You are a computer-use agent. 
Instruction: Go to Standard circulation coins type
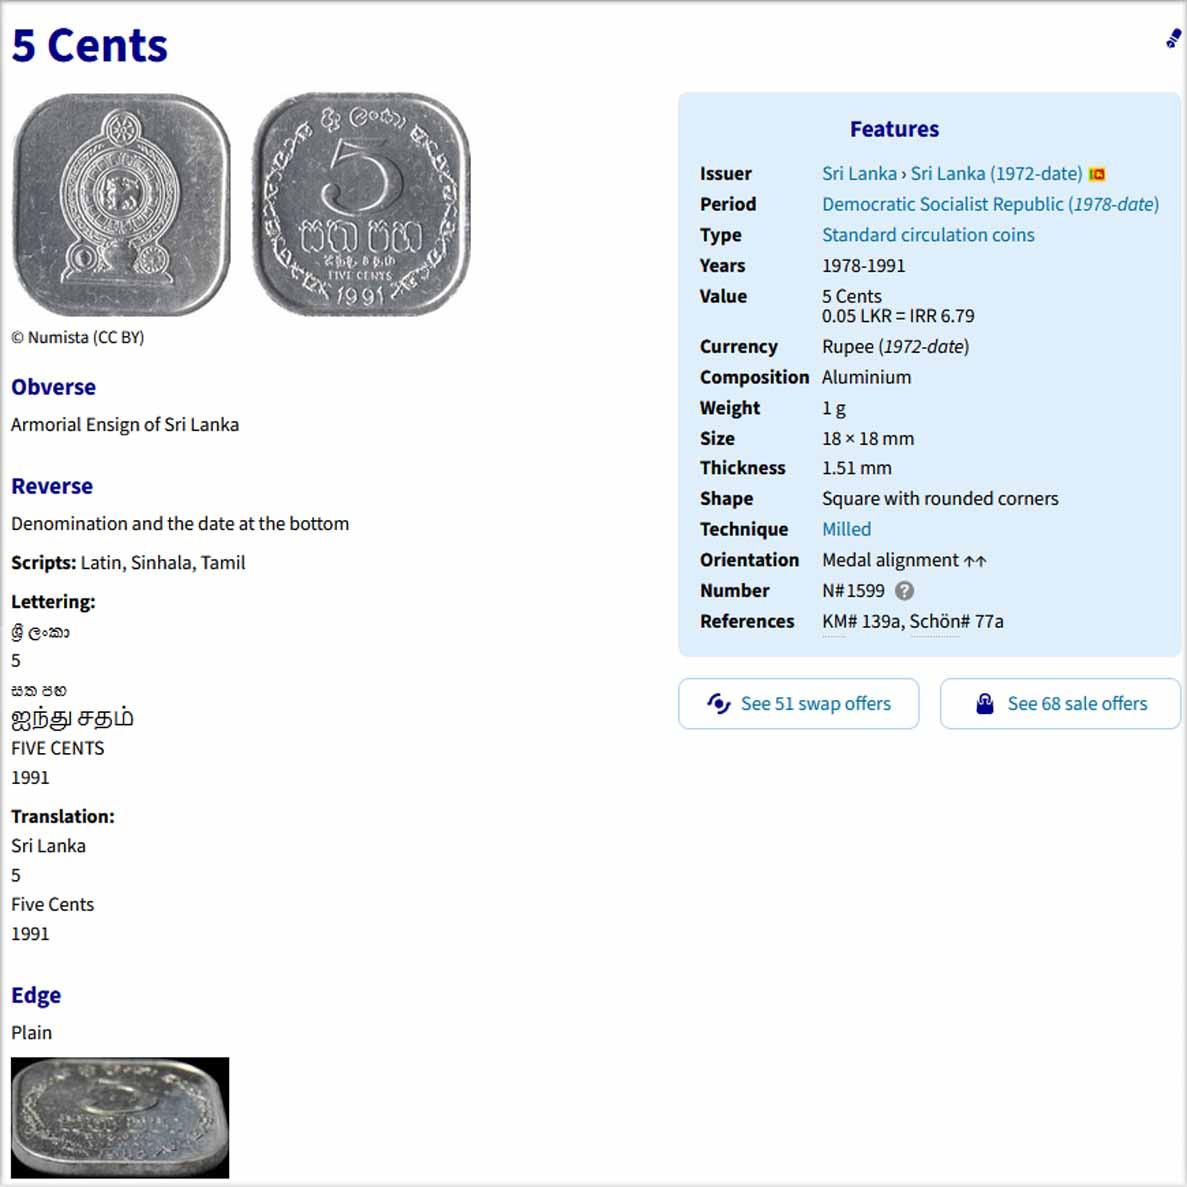click(x=928, y=235)
